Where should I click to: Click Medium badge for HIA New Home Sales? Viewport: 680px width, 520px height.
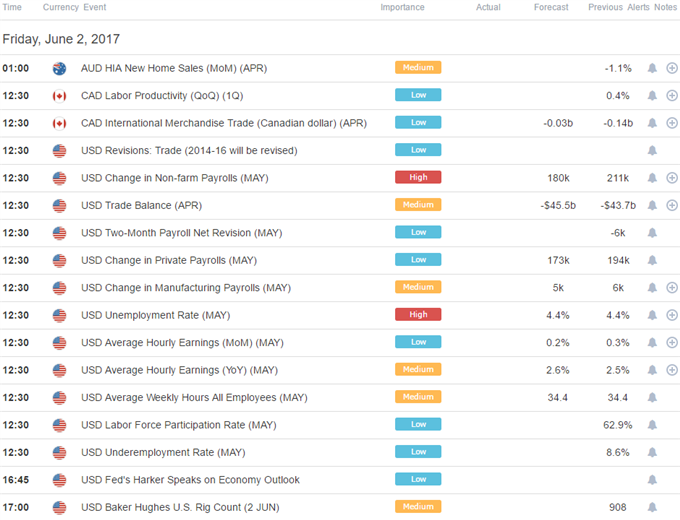[418, 68]
